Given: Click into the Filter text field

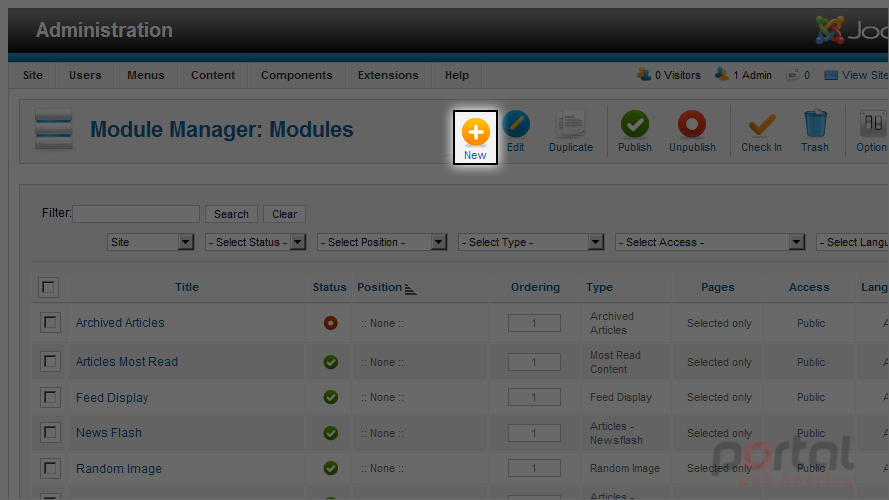Looking at the screenshot, I should coord(136,214).
